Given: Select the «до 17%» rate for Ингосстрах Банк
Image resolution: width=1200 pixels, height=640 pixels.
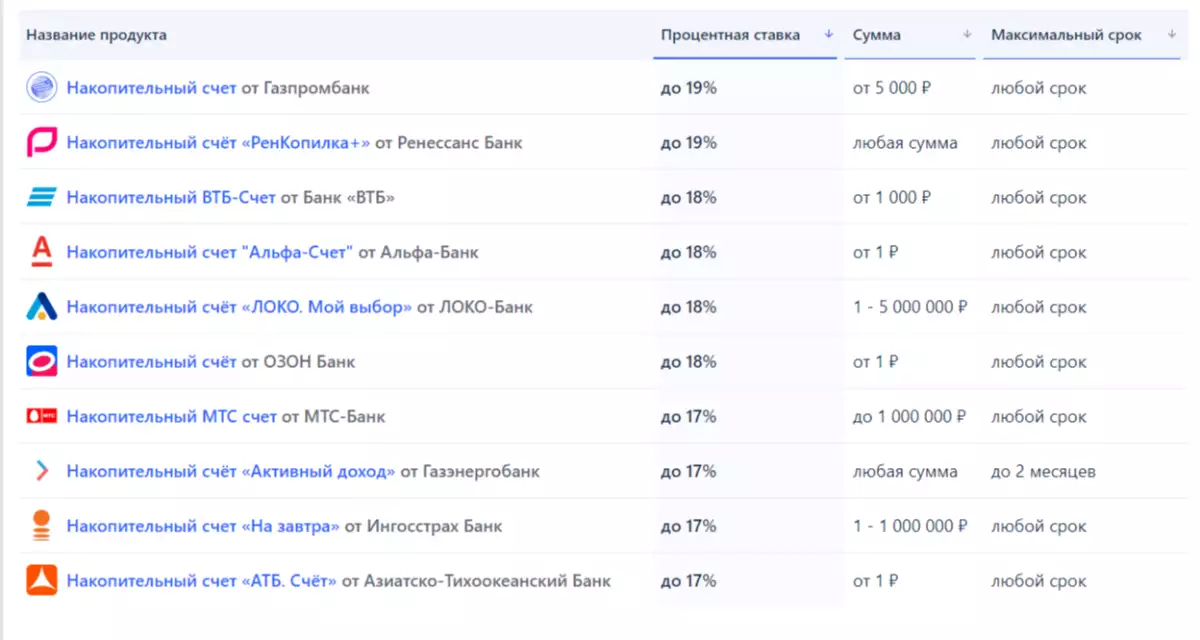Looking at the screenshot, I should click(689, 526).
